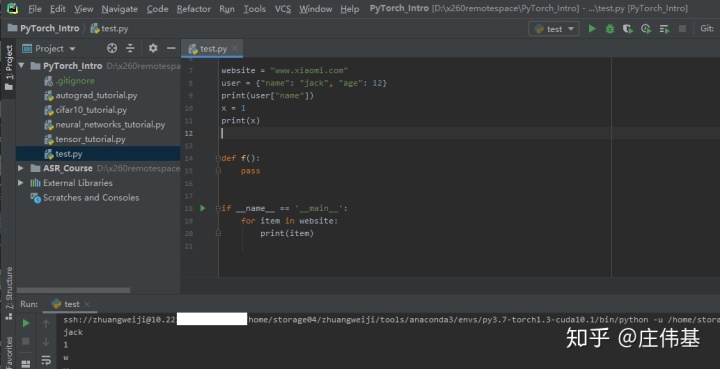The width and height of the screenshot is (720, 369).
Task: Open the Run menu
Action: click(227, 9)
